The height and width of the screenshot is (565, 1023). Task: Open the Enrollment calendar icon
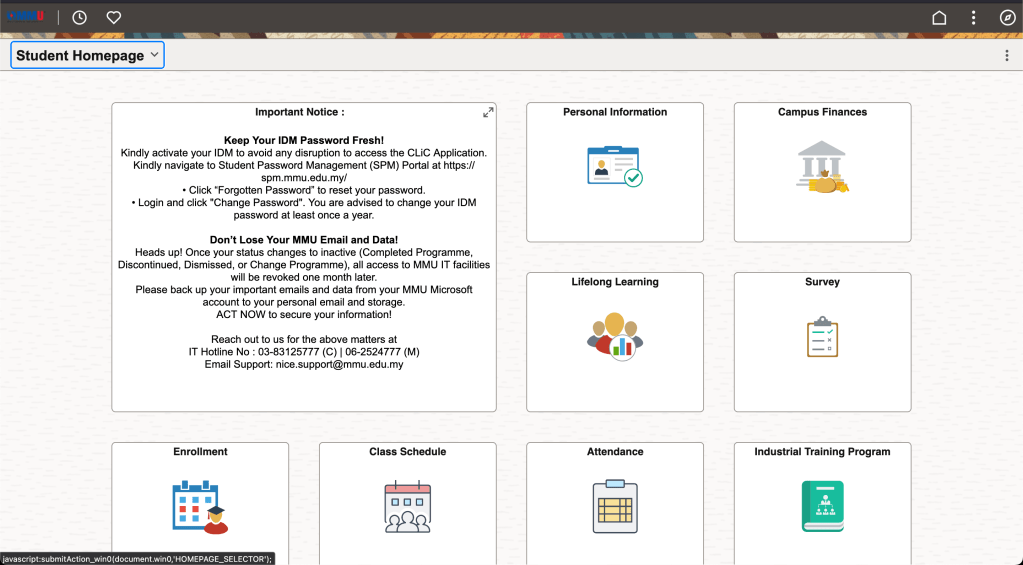(x=199, y=506)
